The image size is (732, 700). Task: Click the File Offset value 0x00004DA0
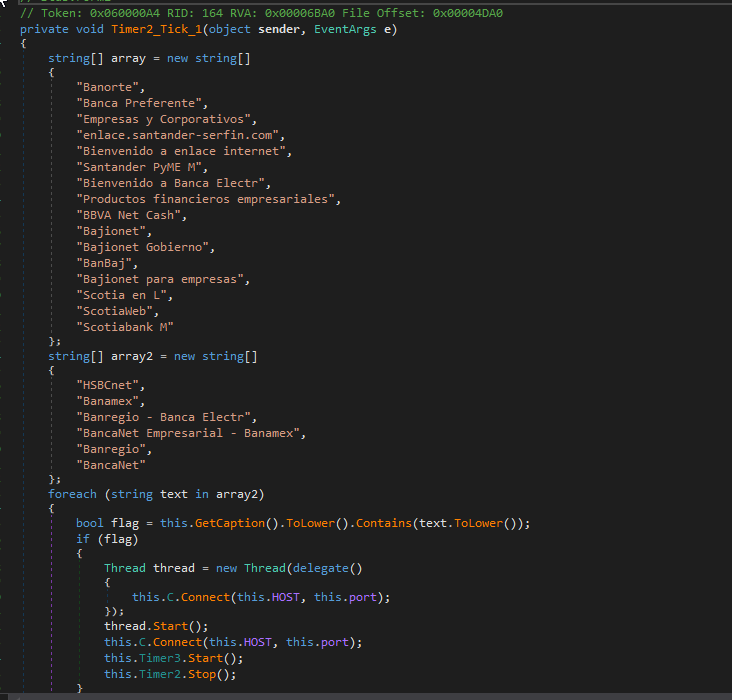coord(468,13)
